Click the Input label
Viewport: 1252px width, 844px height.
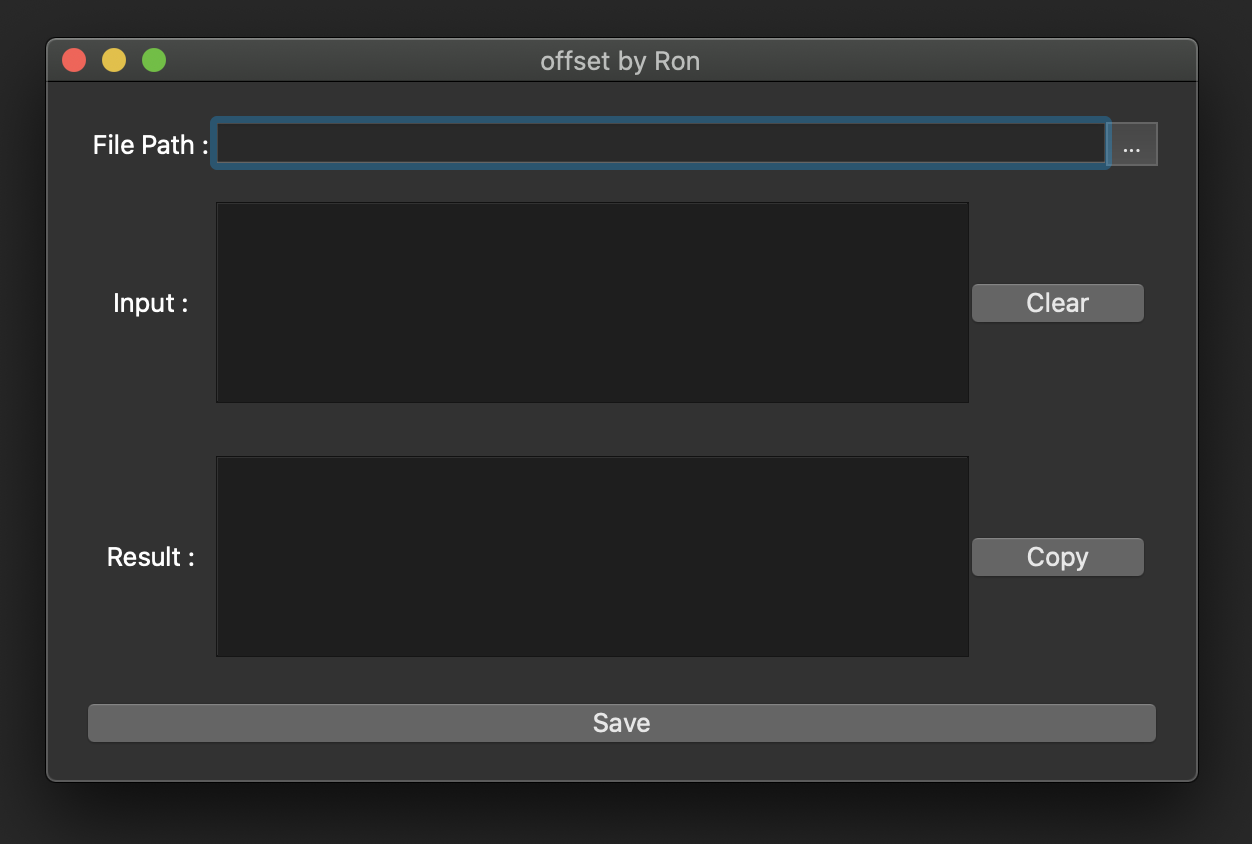pyautogui.click(x=151, y=302)
